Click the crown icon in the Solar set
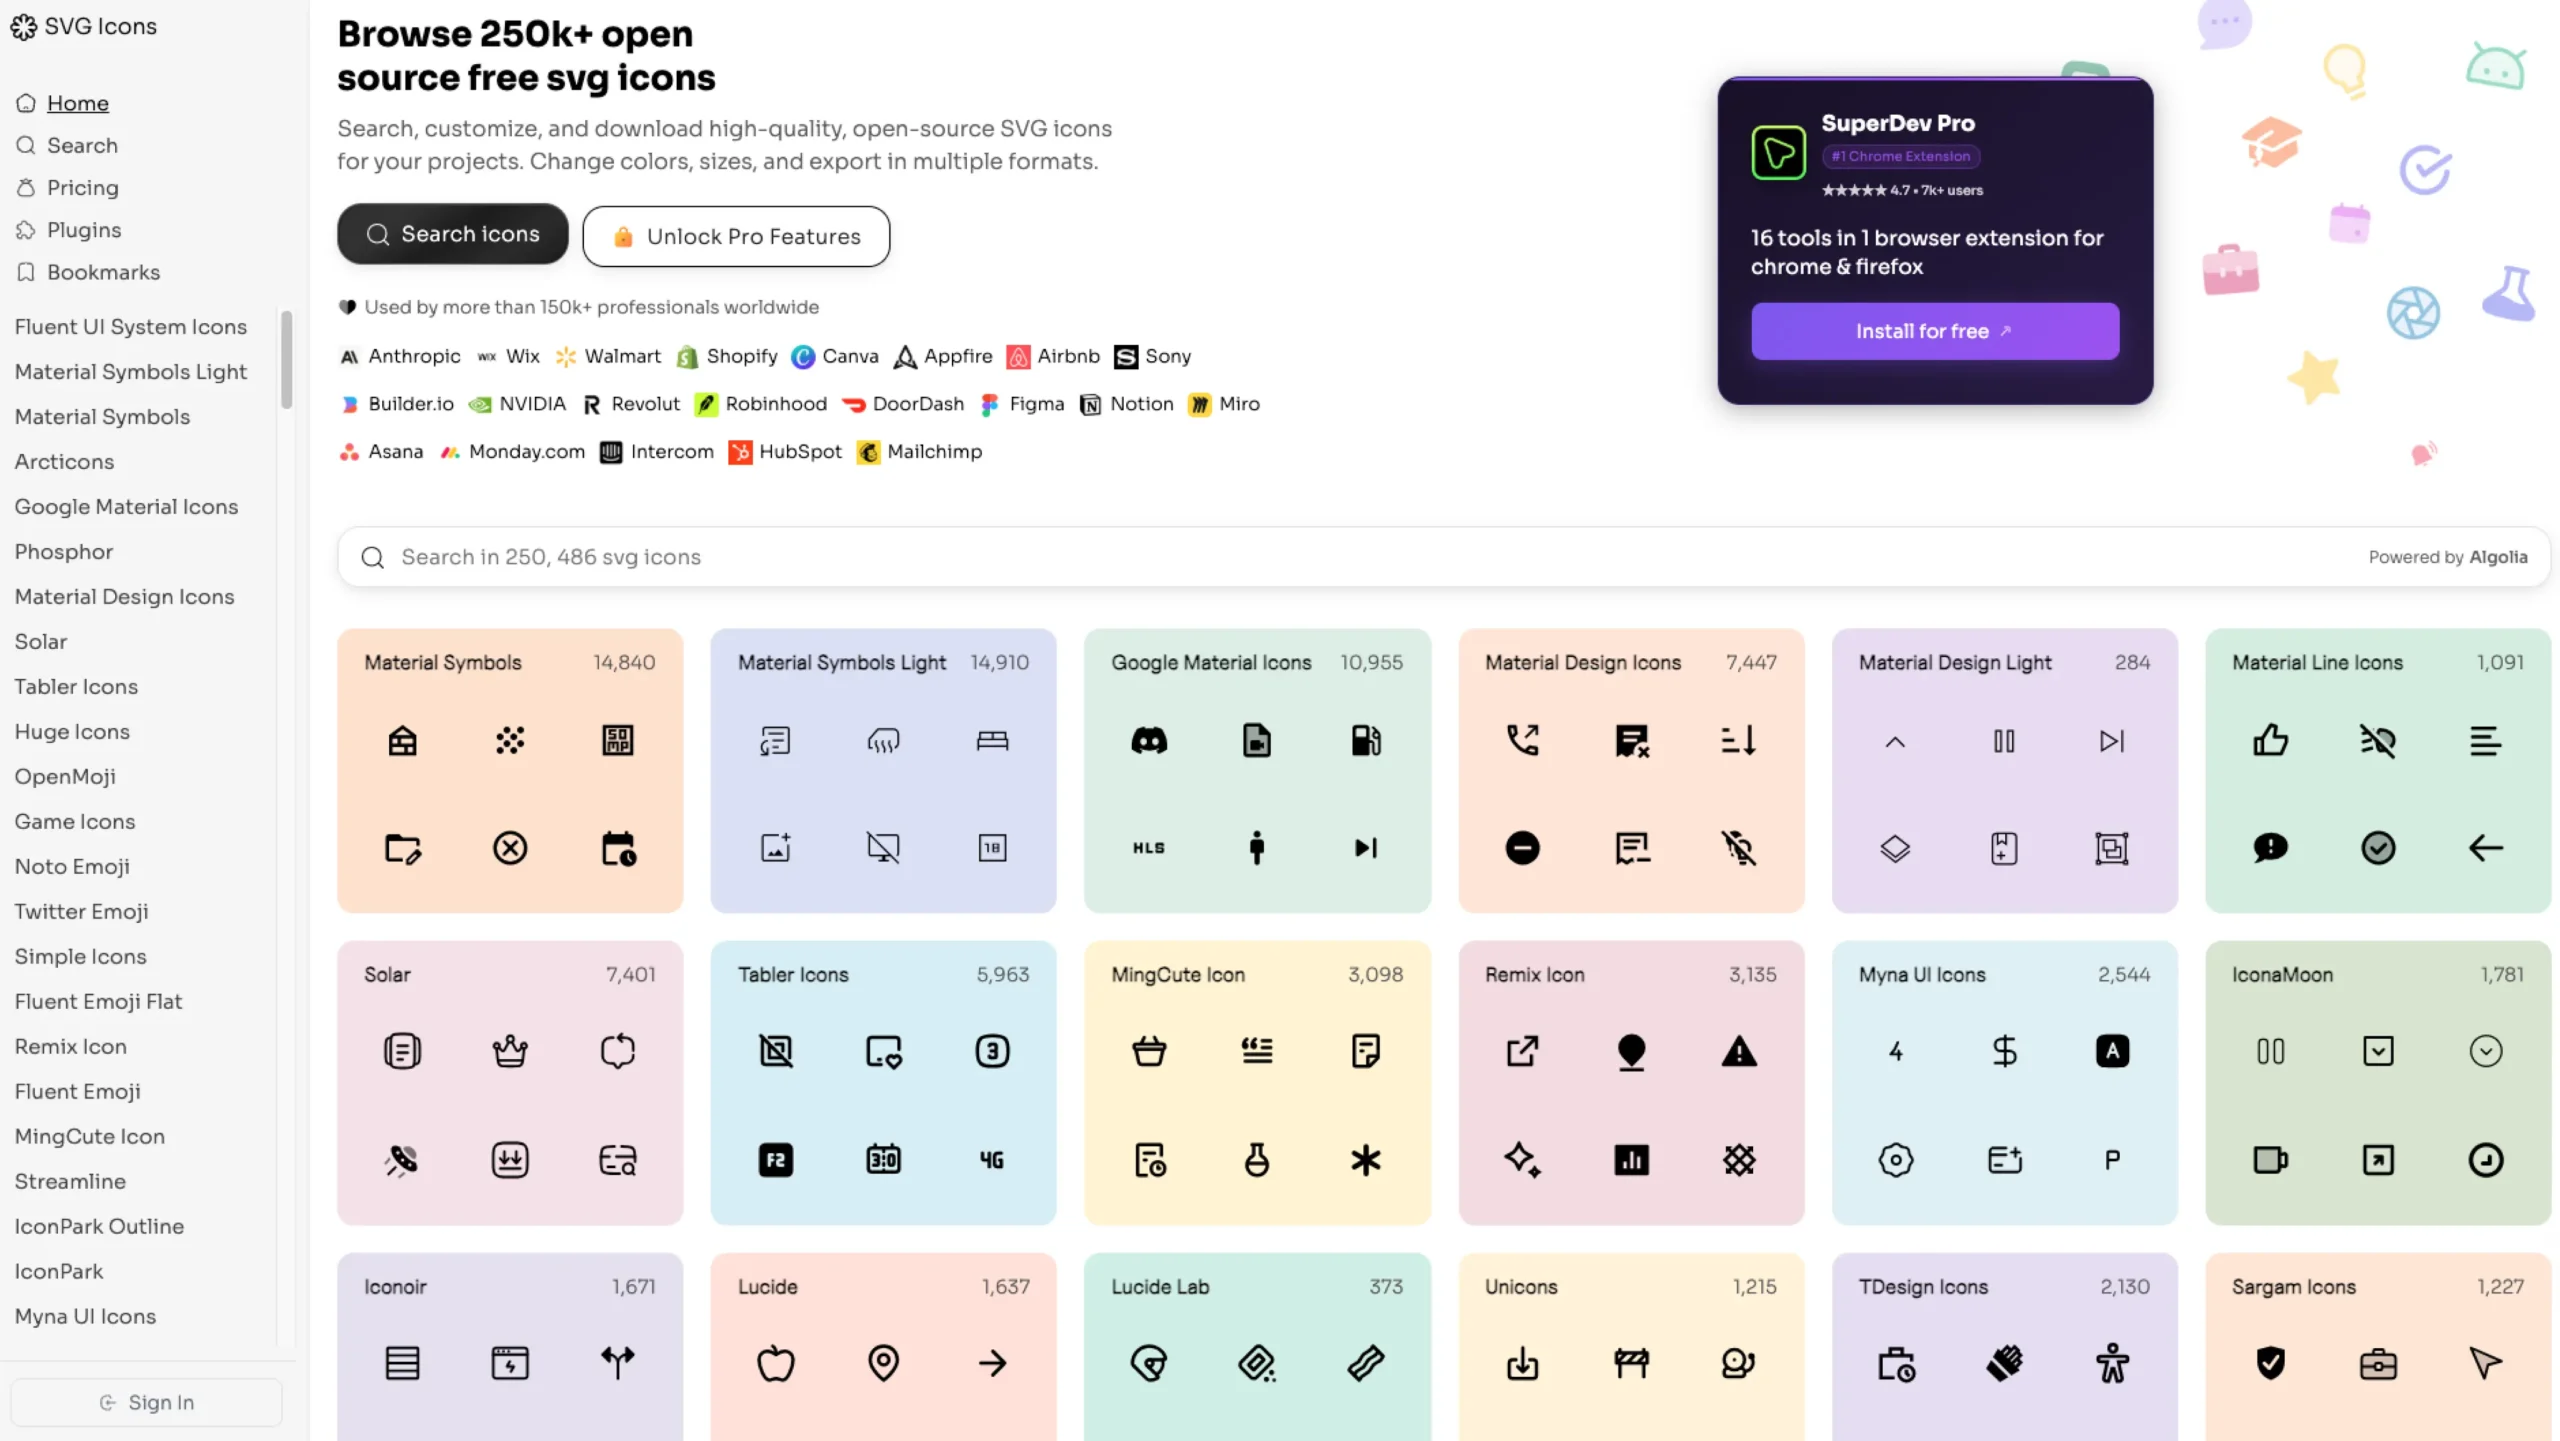The width and height of the screenshot is (2560, 1441). click(x=510, y=1051)
